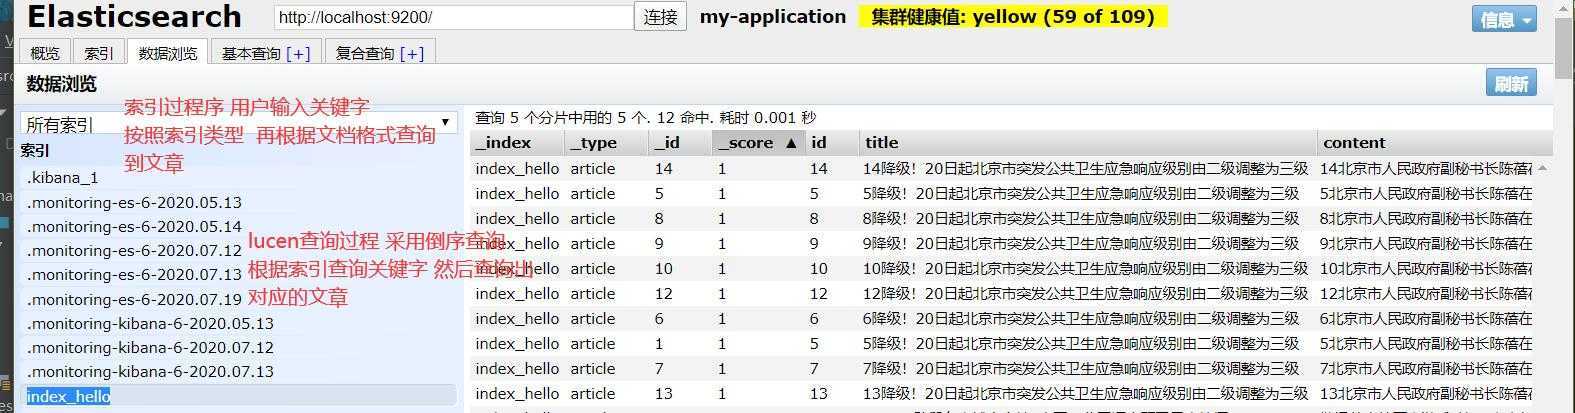Viewport: 1575px width, 413px height.
Task: Edit the http://localhost:9200/ address field
Action: (454, 17)
